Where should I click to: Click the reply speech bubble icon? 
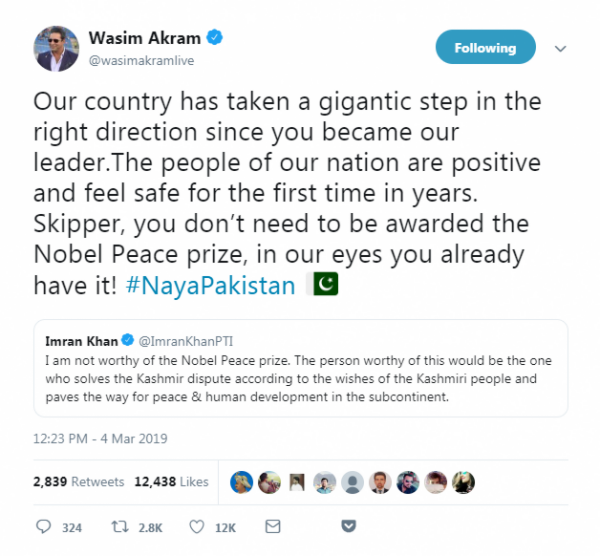[x=43, y=527]
